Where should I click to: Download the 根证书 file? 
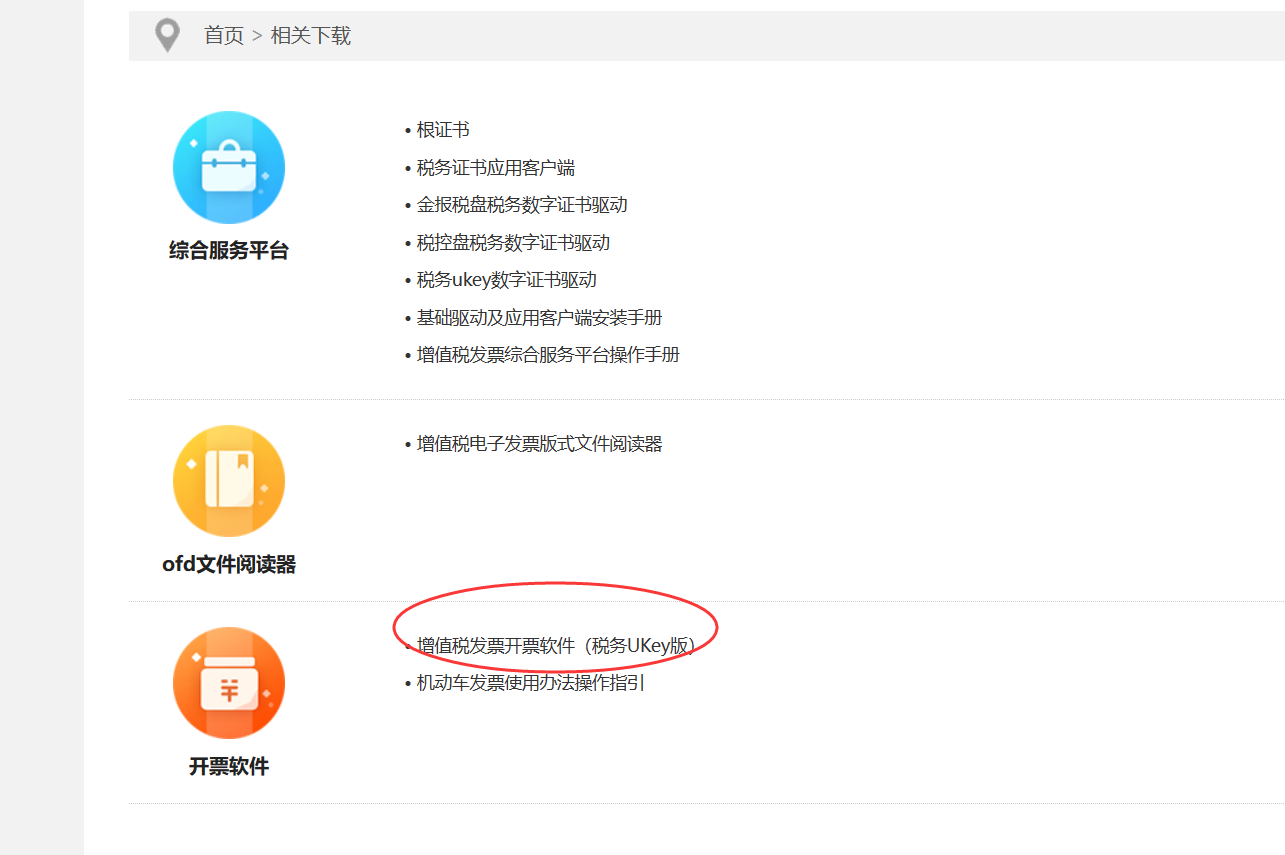click(443, 130)
